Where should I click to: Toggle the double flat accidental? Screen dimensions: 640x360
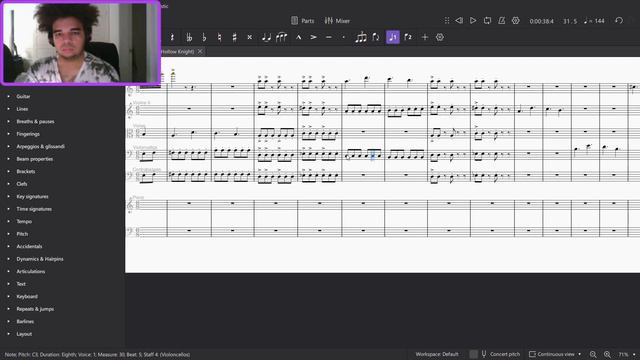tap(189, 37)
